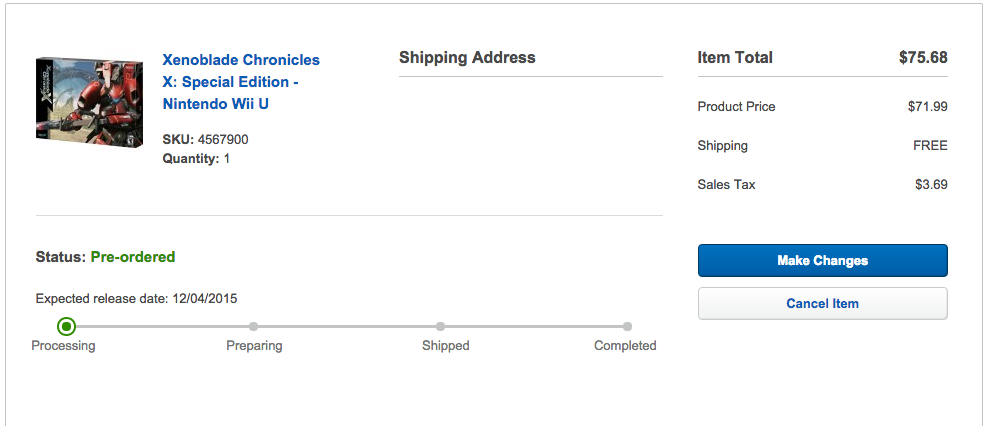This screenshot has height=426, width=984.
Task: Click the Item Total amount $75.68
Action: 923,58
